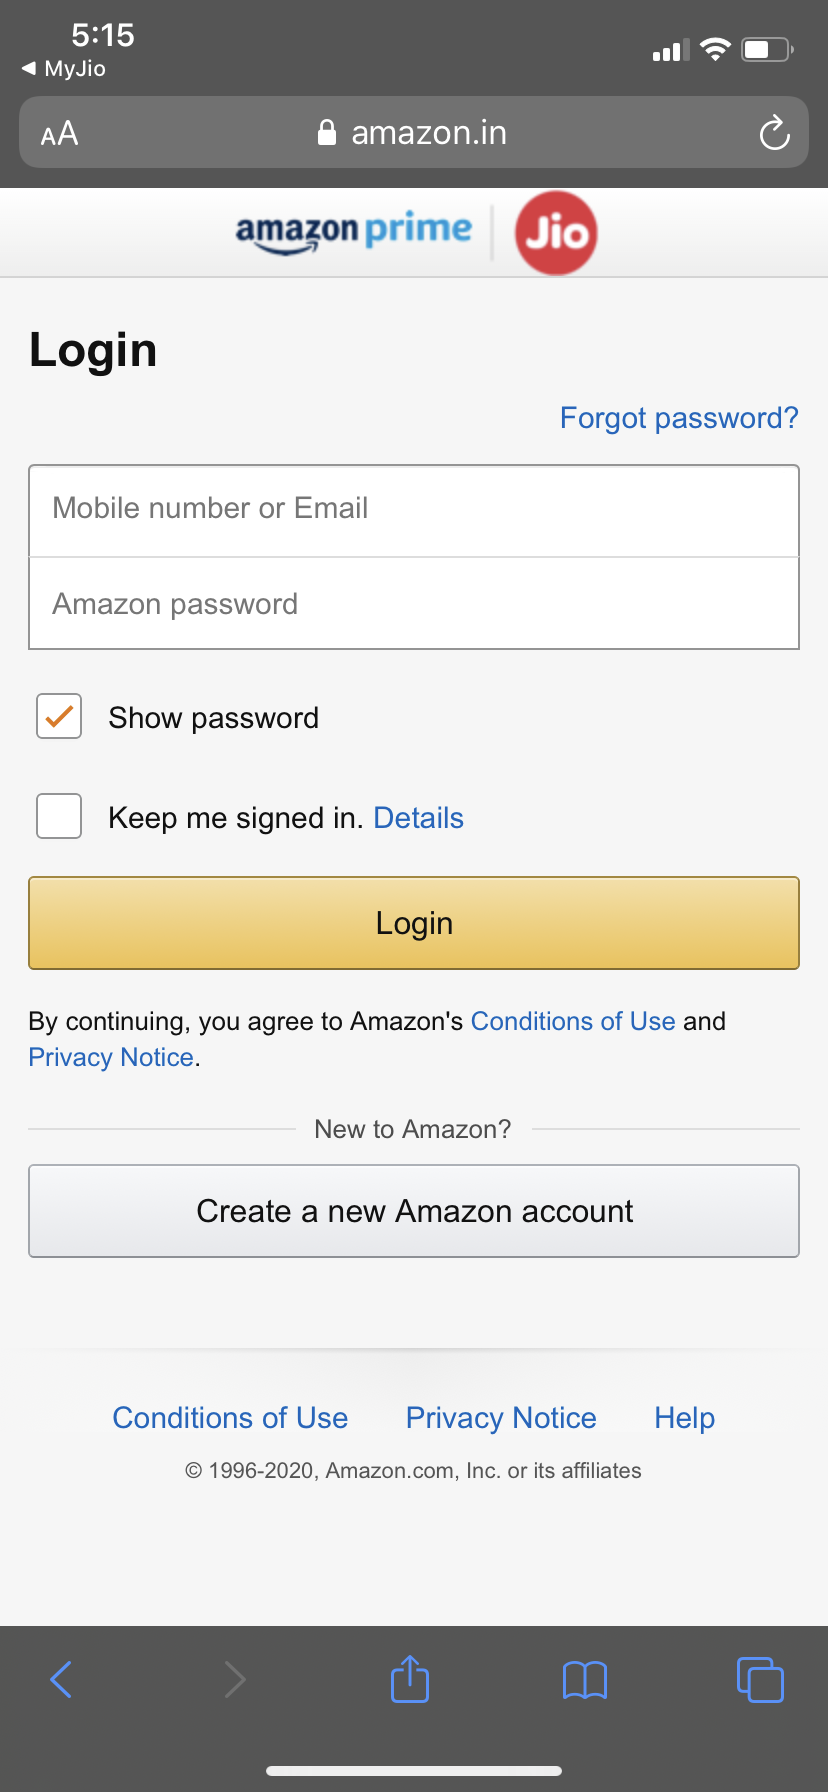Focus the Amazon password field
The image size is (828, 1792).
(414, 604)
